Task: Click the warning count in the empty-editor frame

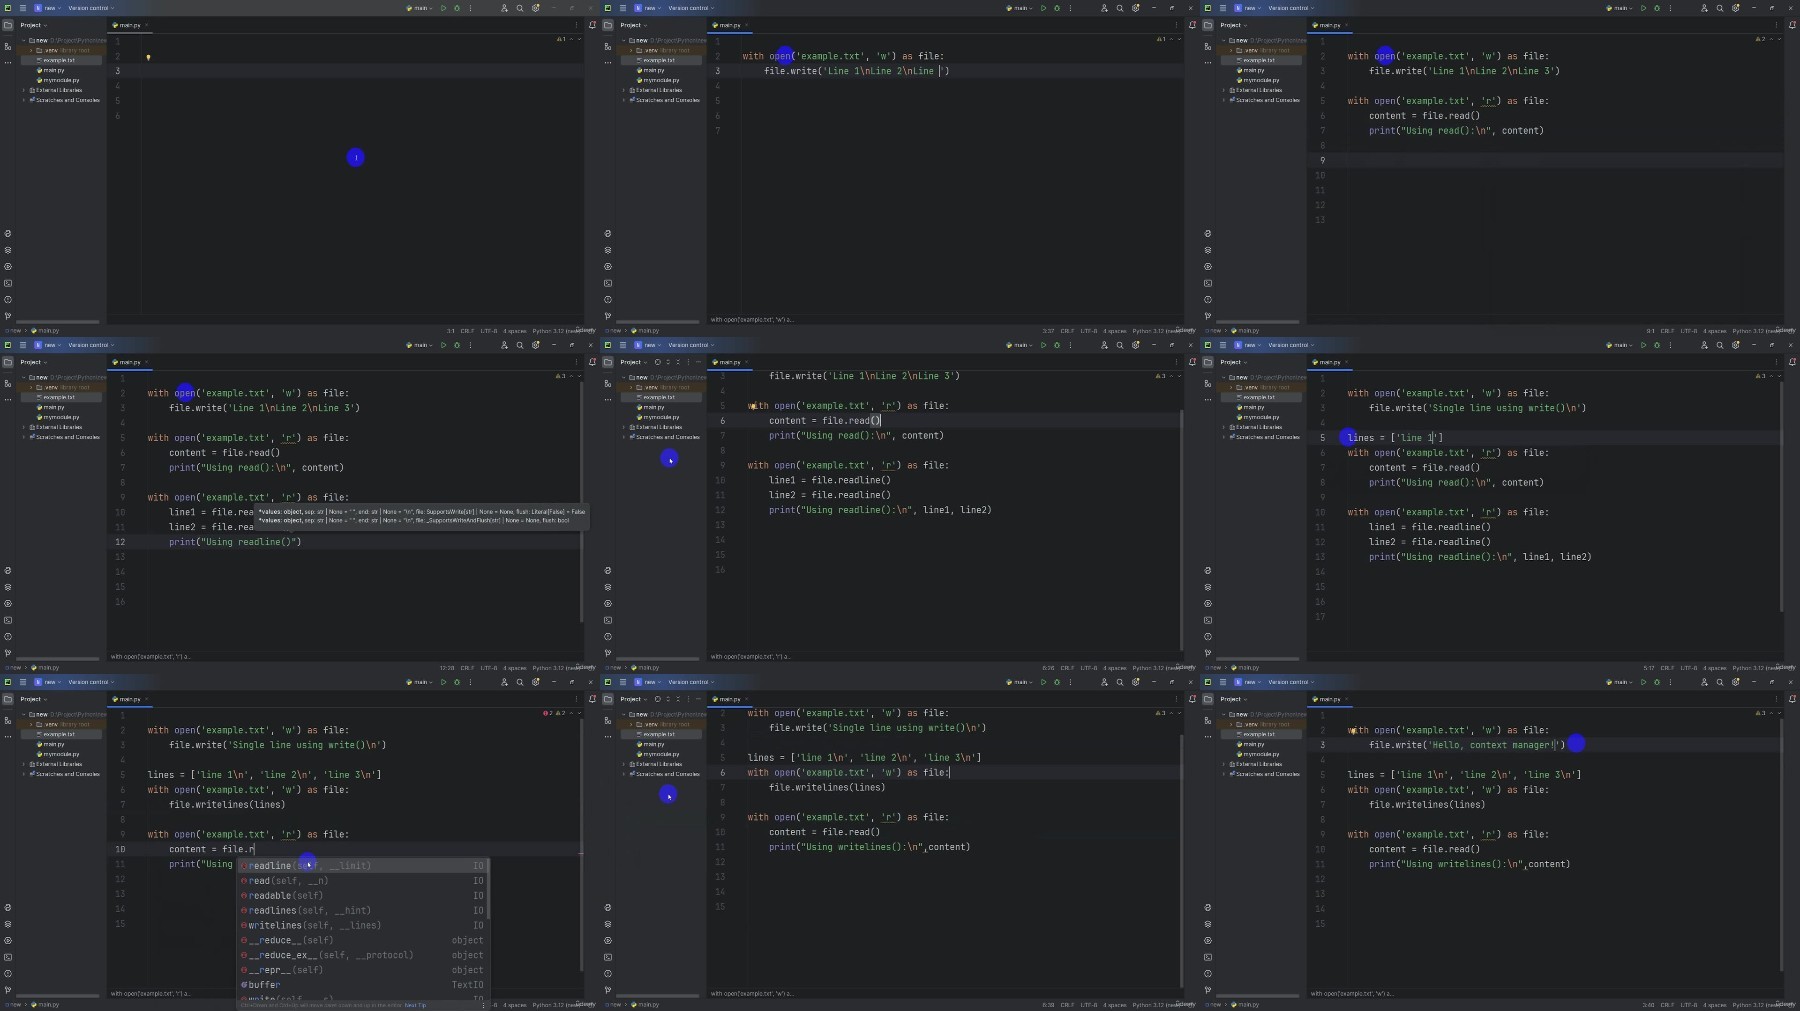Action: 562,39
